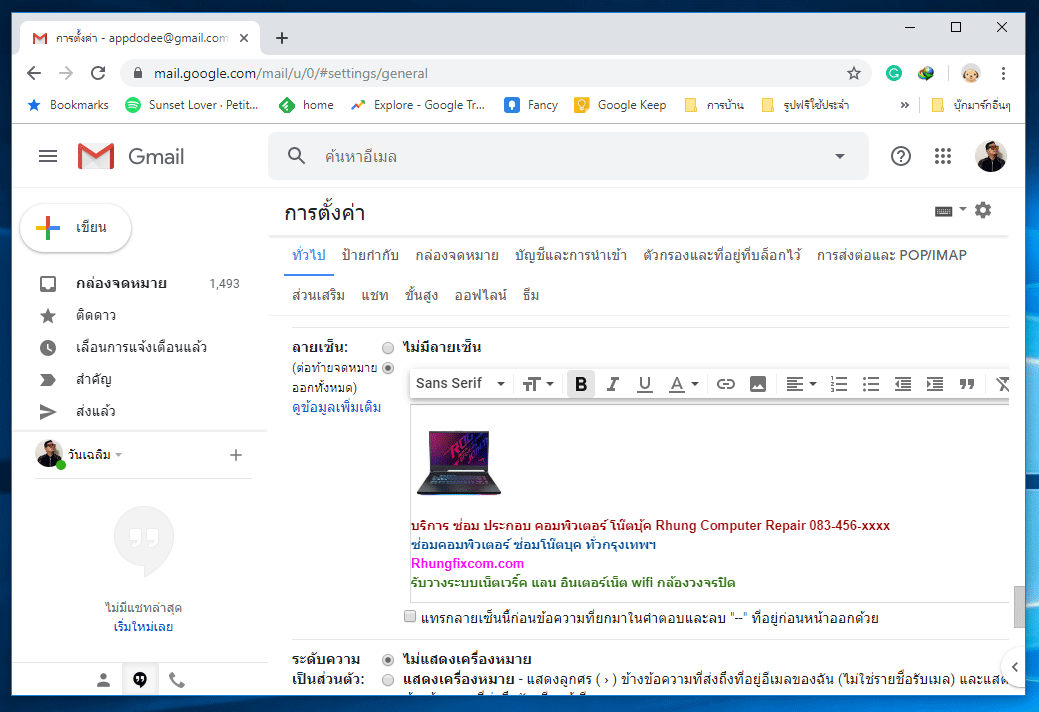
Task: Add a new chat contact plus icon
Action: tap(235, 455)
